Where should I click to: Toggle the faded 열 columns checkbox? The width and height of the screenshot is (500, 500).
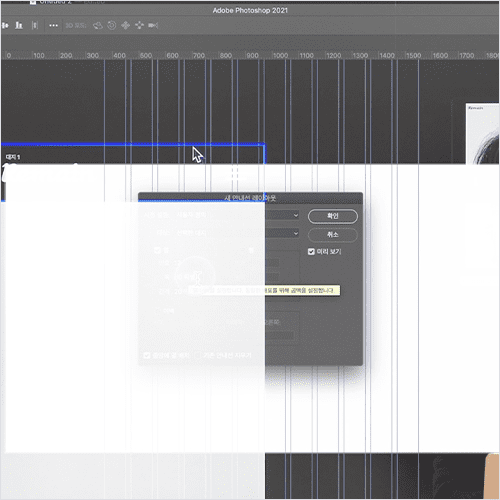(157, 250)
